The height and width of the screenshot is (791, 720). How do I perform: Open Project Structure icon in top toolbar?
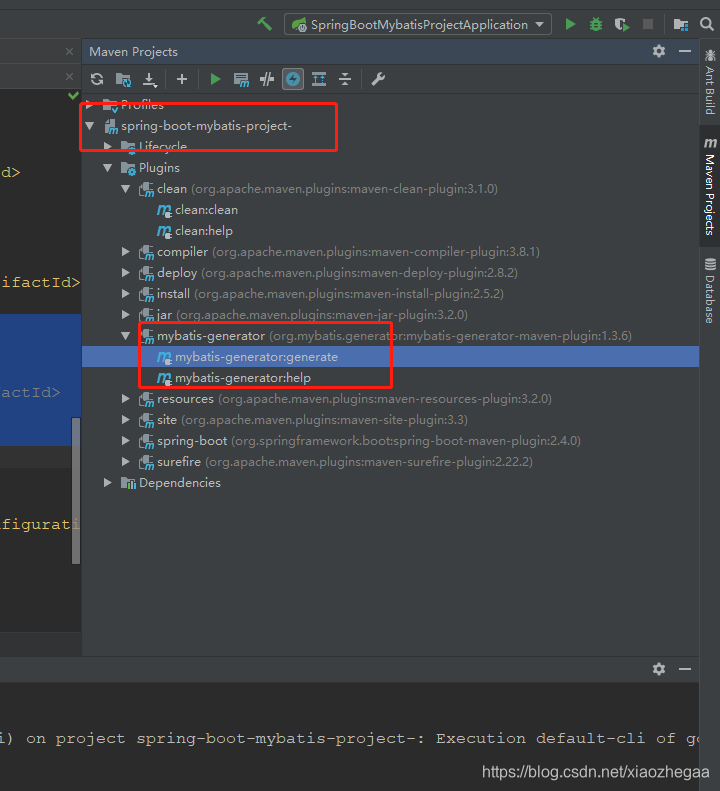click(x=681, y=24)
